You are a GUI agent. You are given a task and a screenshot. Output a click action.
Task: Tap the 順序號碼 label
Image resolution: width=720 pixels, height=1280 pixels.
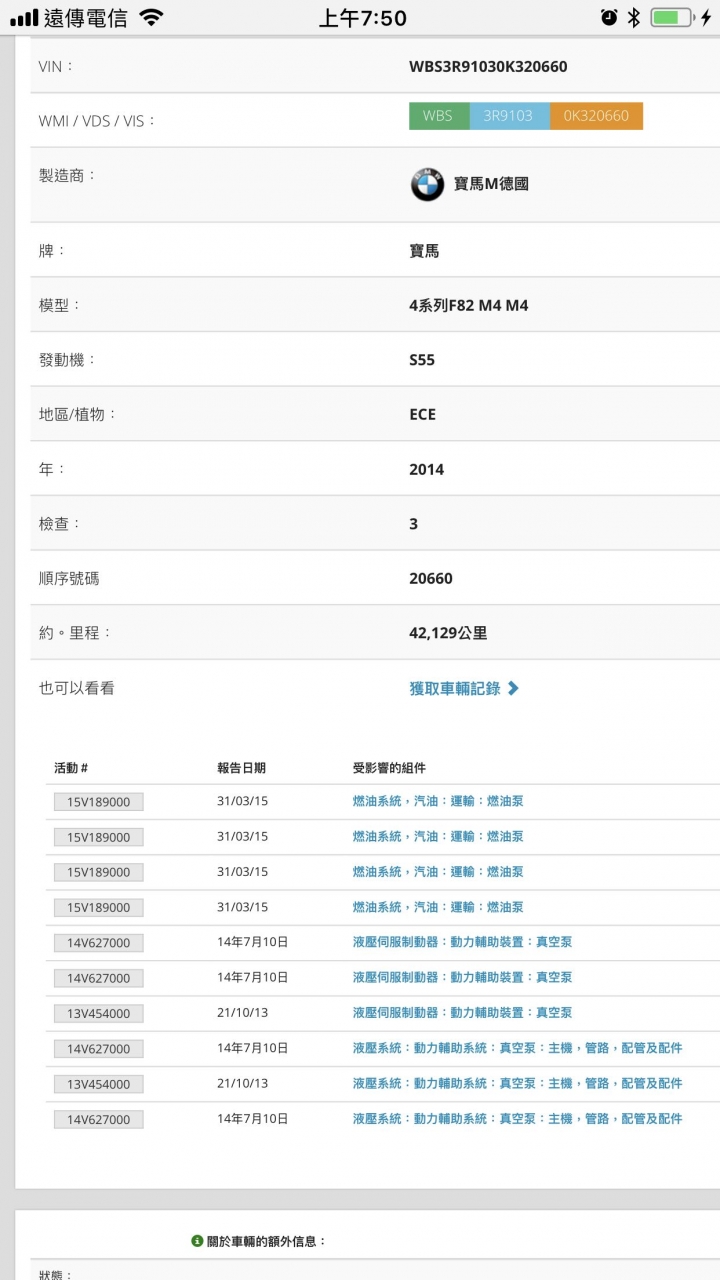[x=69, y=578]
